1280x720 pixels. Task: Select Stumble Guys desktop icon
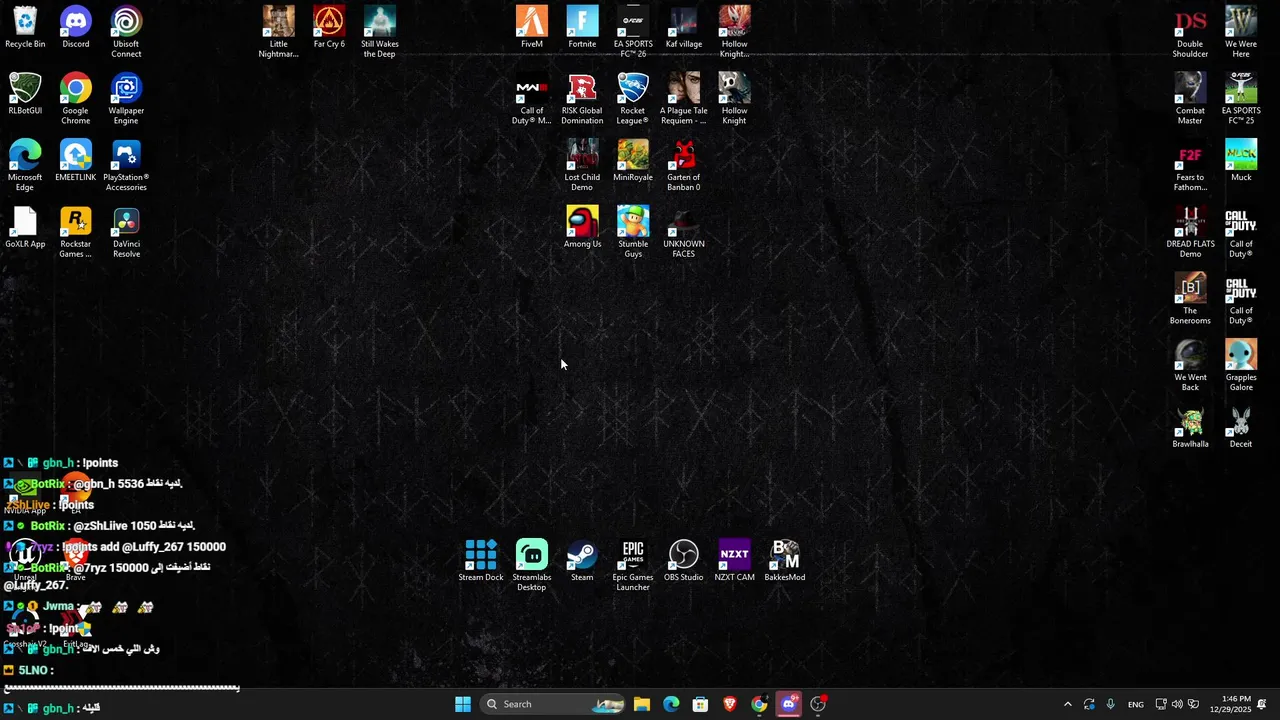click(x=633, y=232)
